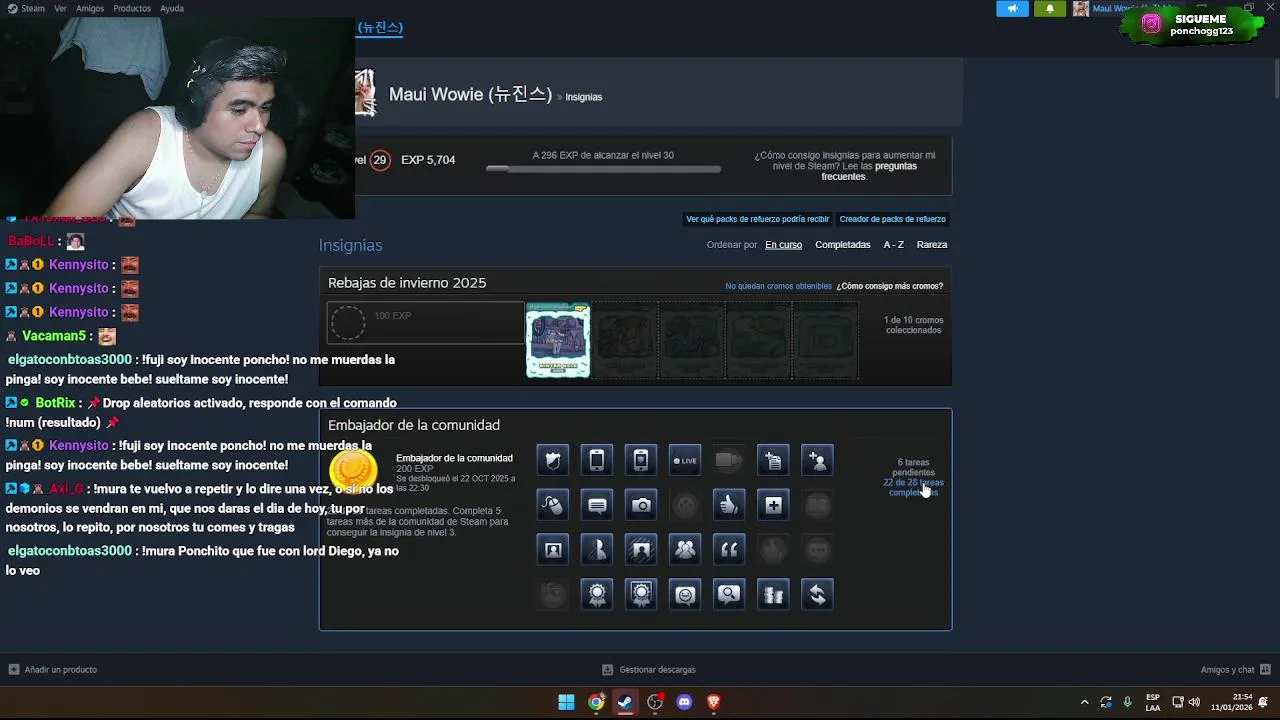This screenshot has height=720, width=1280.
Task: Open the collected Winter Sale trading card
Action: click(x=558, y=340)
